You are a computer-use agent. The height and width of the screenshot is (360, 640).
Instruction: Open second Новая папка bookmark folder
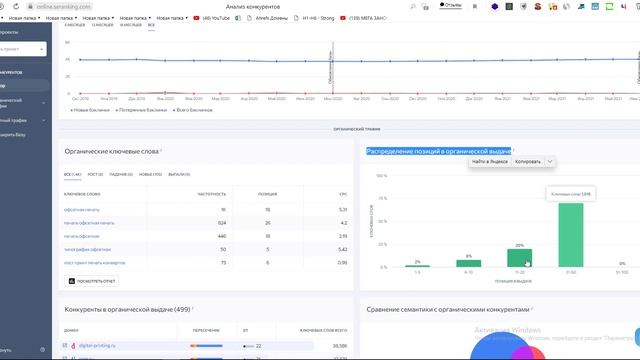tap(61, 18)
